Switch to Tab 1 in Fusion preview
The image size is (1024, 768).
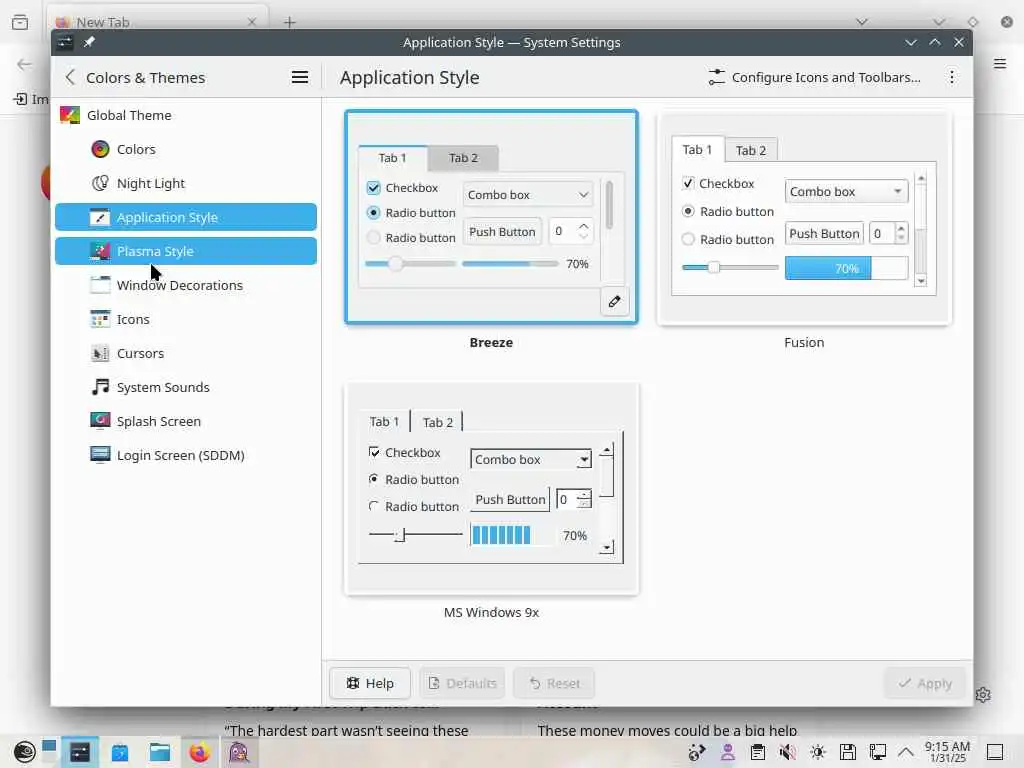(697, 150)
